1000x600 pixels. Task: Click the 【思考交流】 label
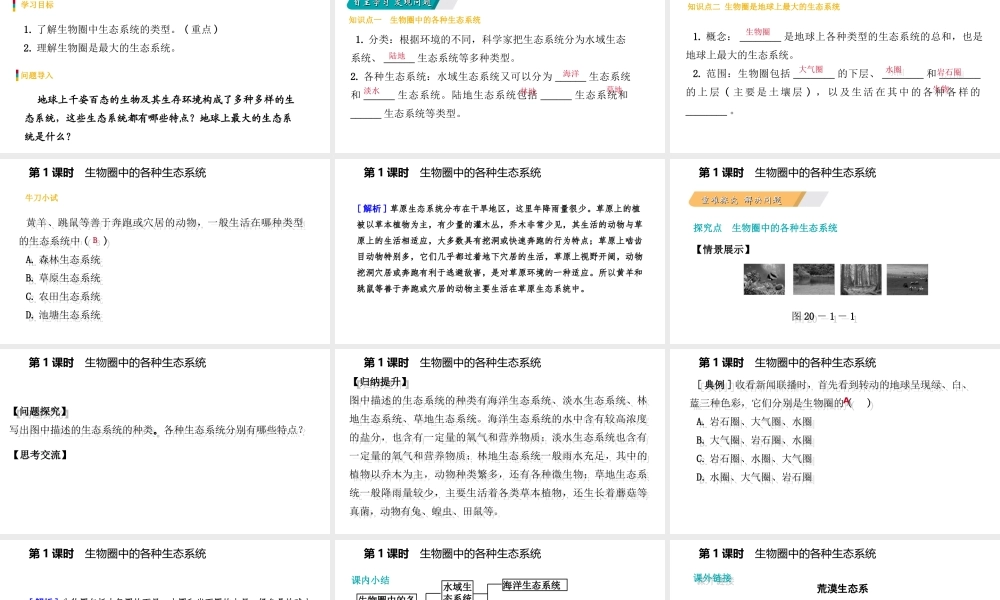point(39,455)
